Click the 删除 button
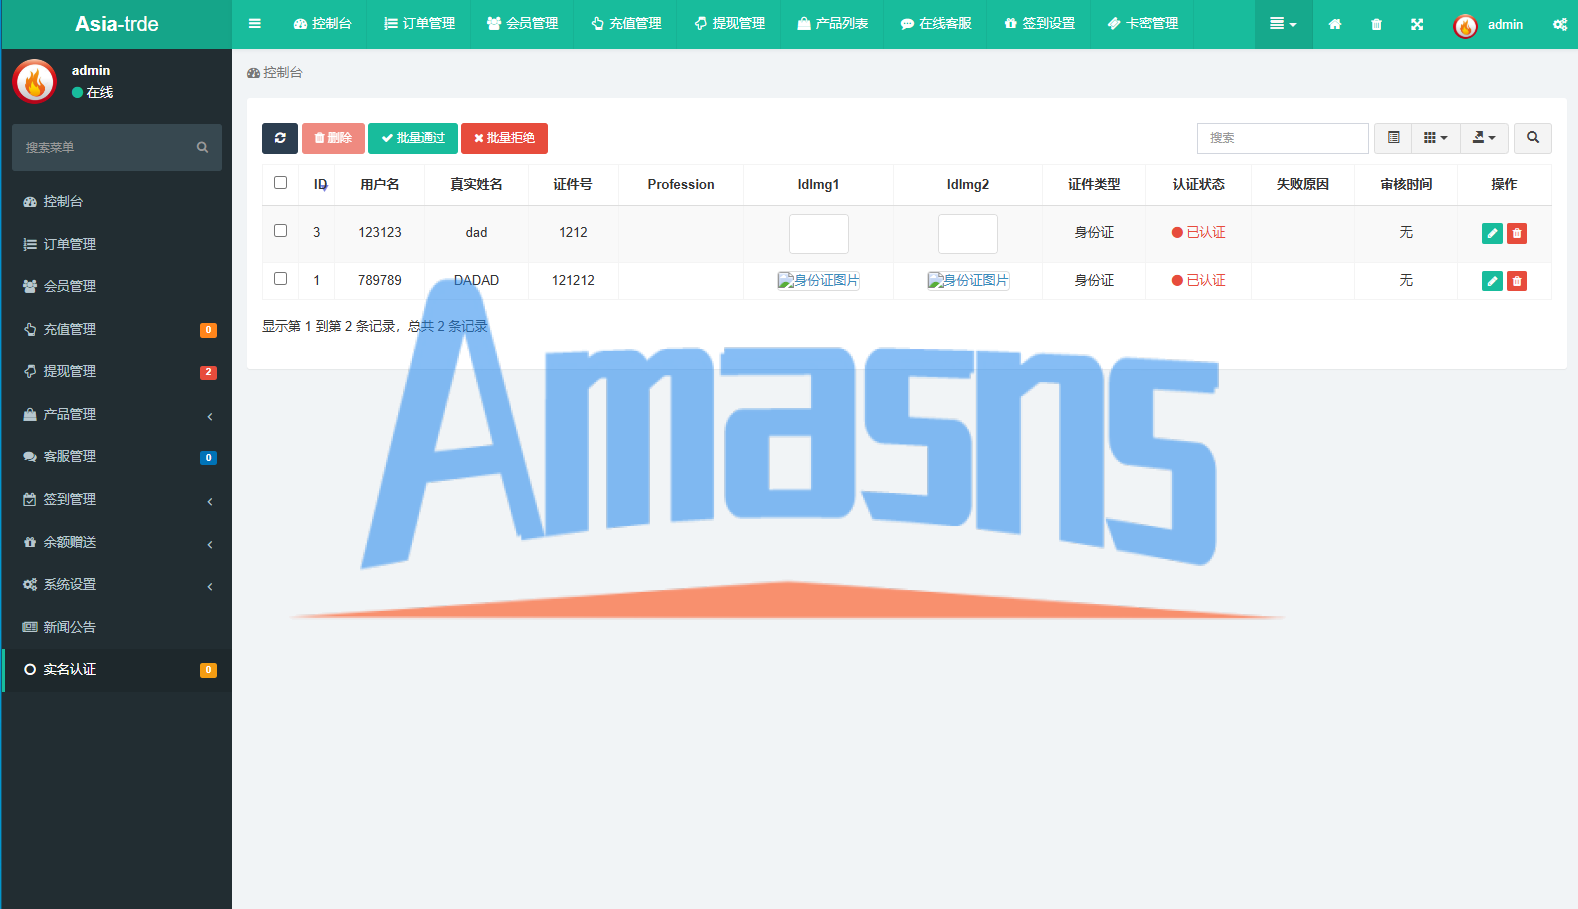Image resolution: width=1578 pixels, height=909 pixels. (333, 138)
